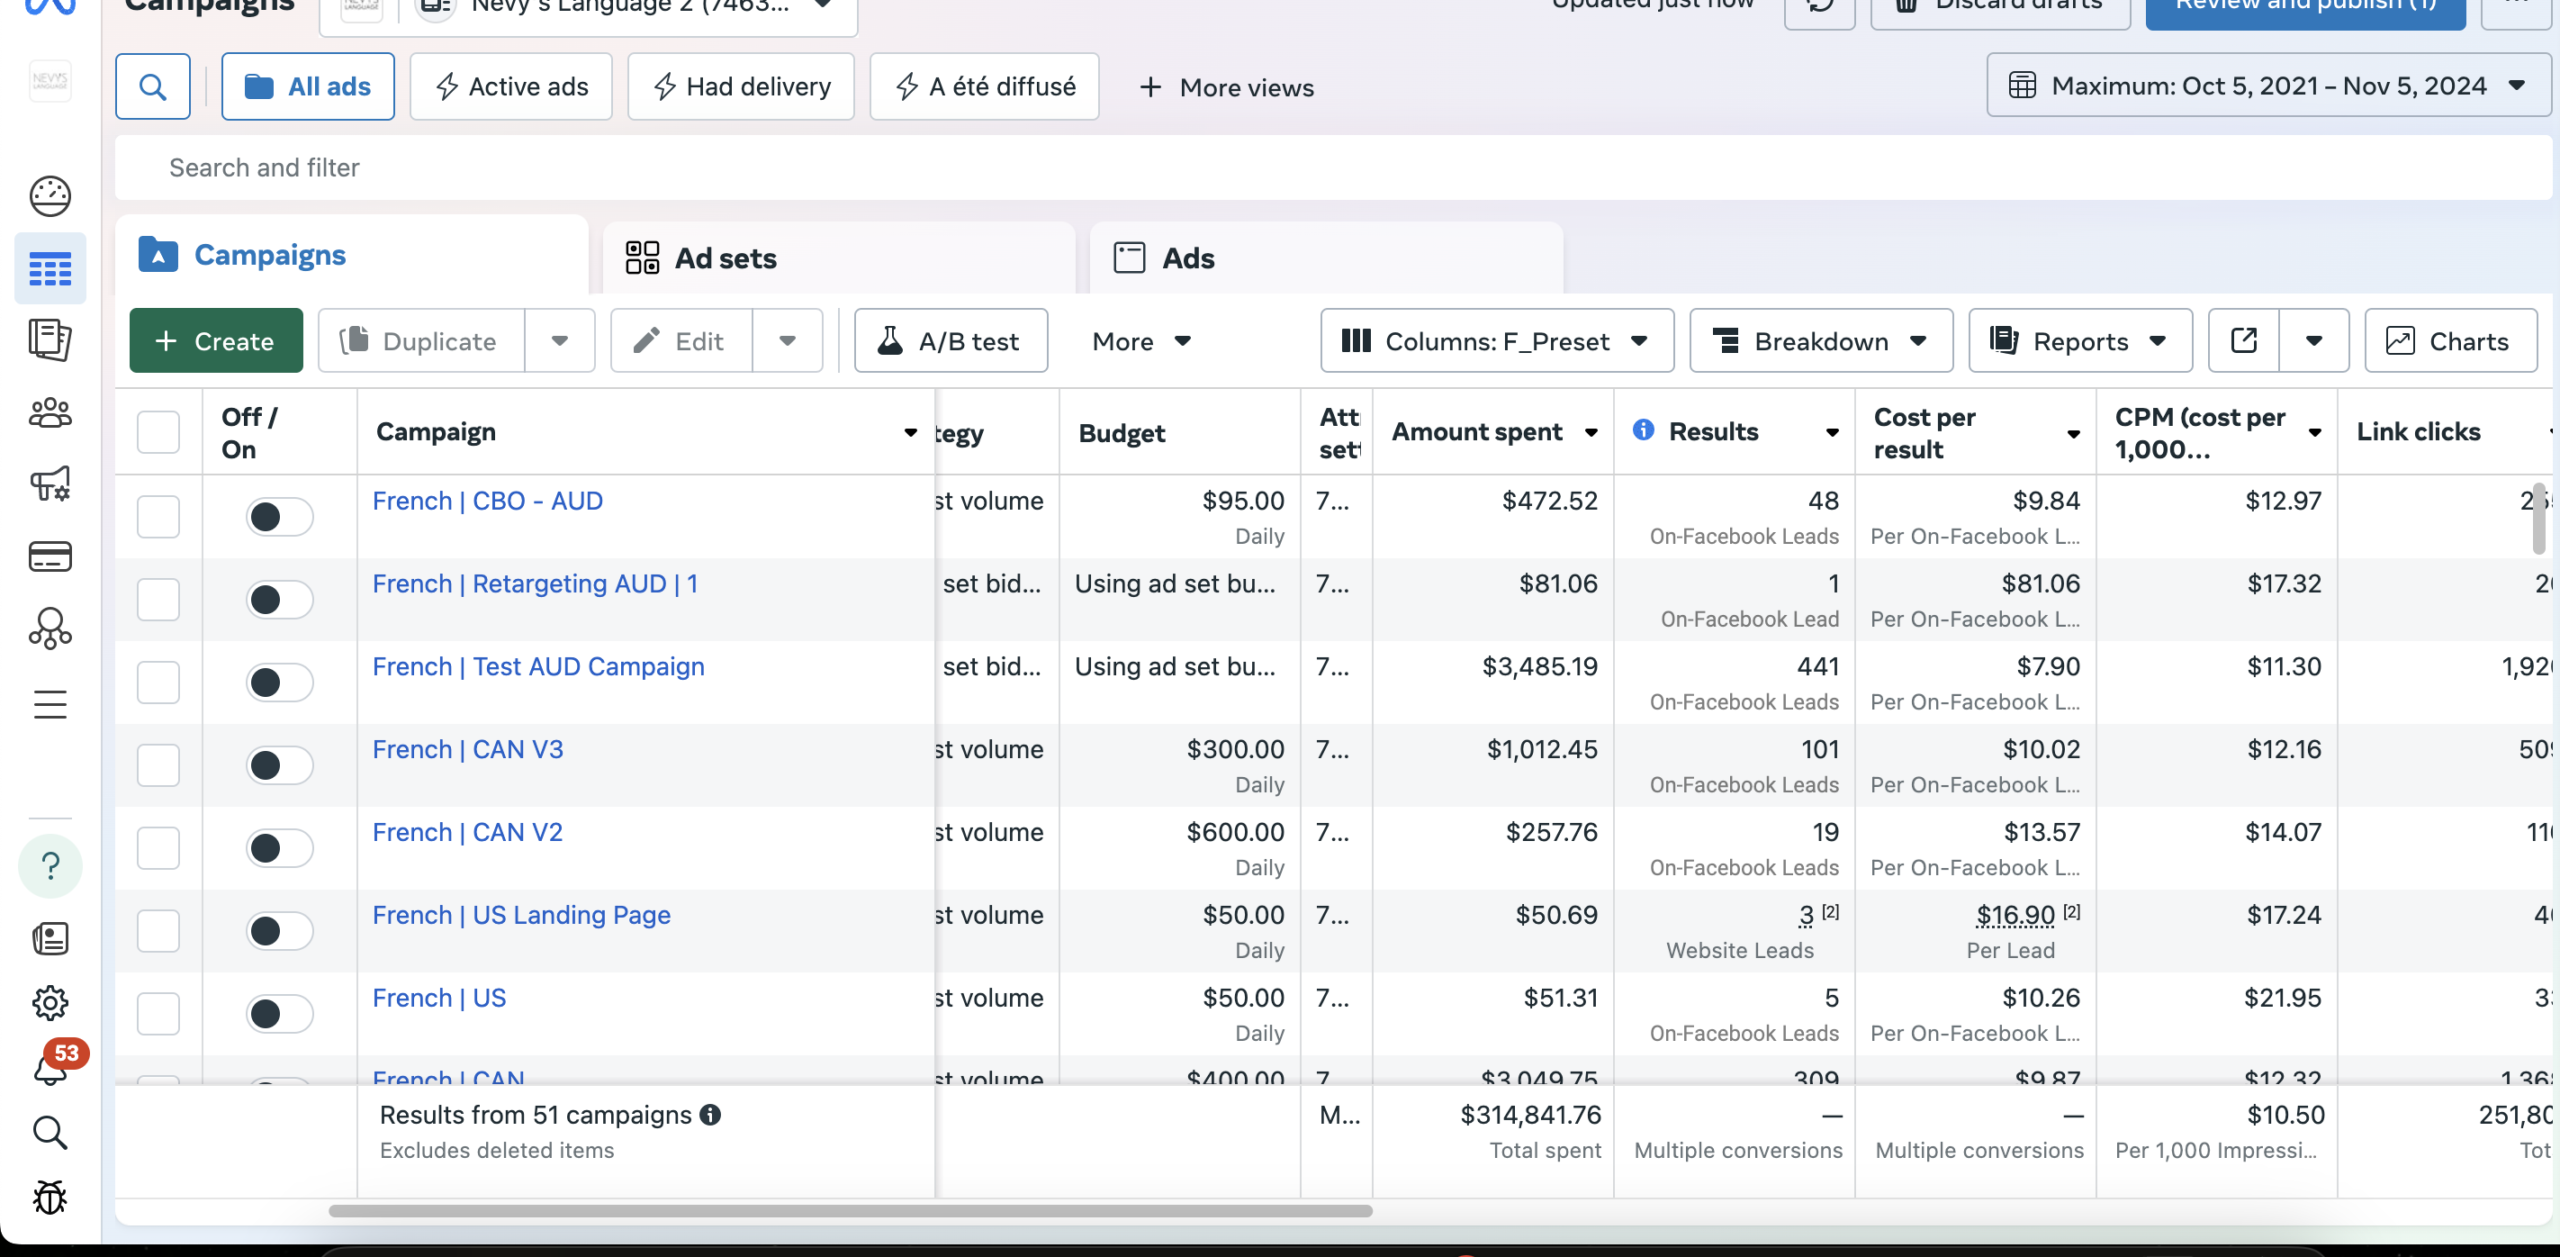Click the refresh icon near Updated just now

[x=1820, y=6]
